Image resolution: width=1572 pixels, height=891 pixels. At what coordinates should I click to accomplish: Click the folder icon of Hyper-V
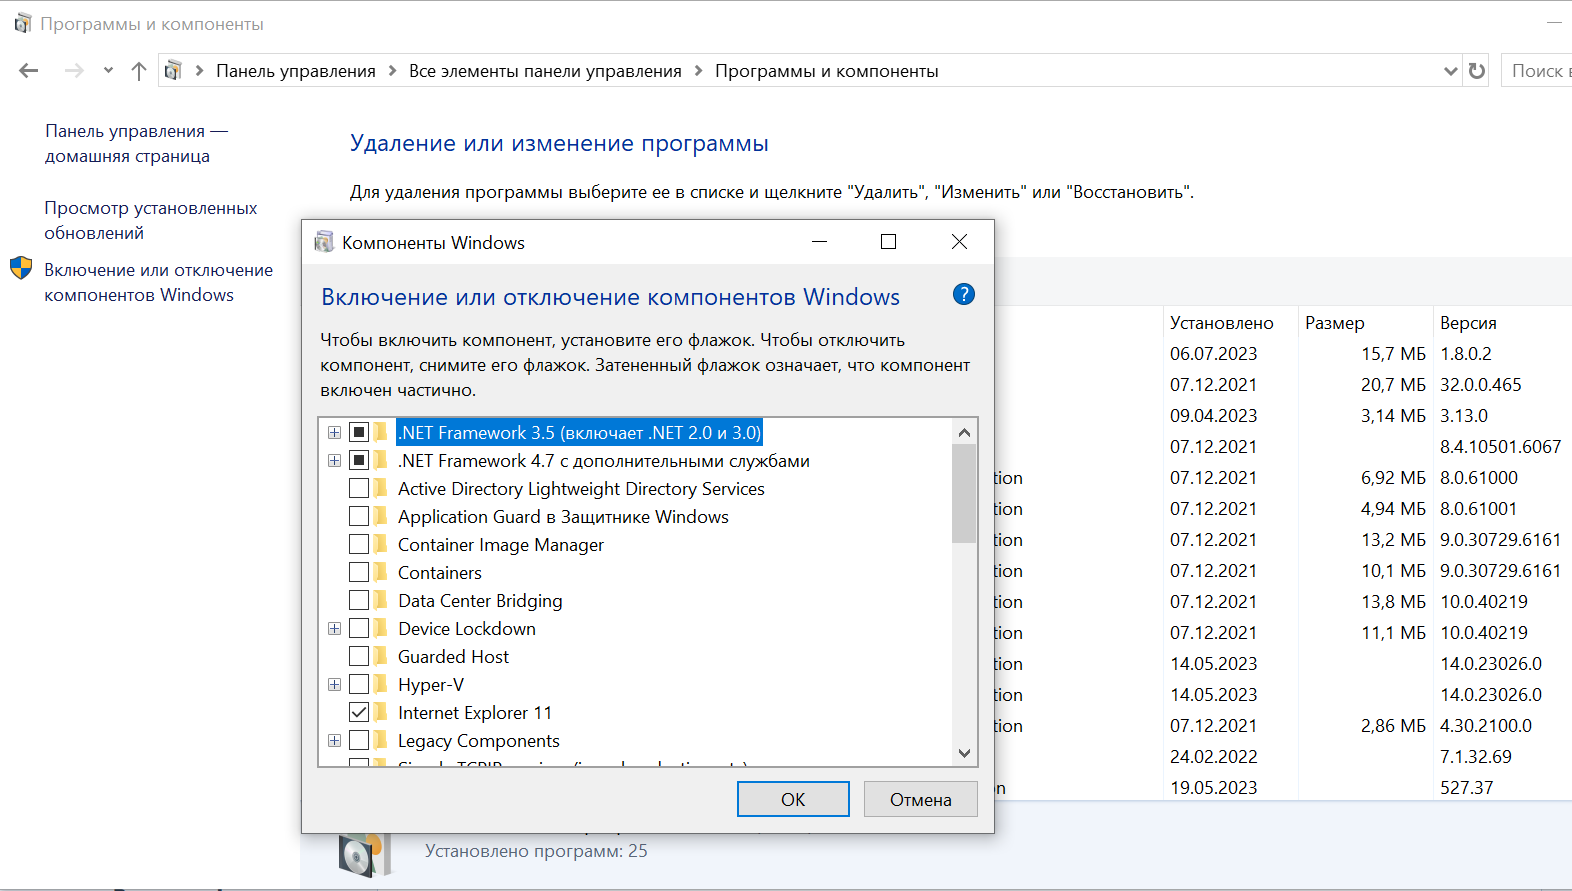pyautogui.click(x=381, y=684)
